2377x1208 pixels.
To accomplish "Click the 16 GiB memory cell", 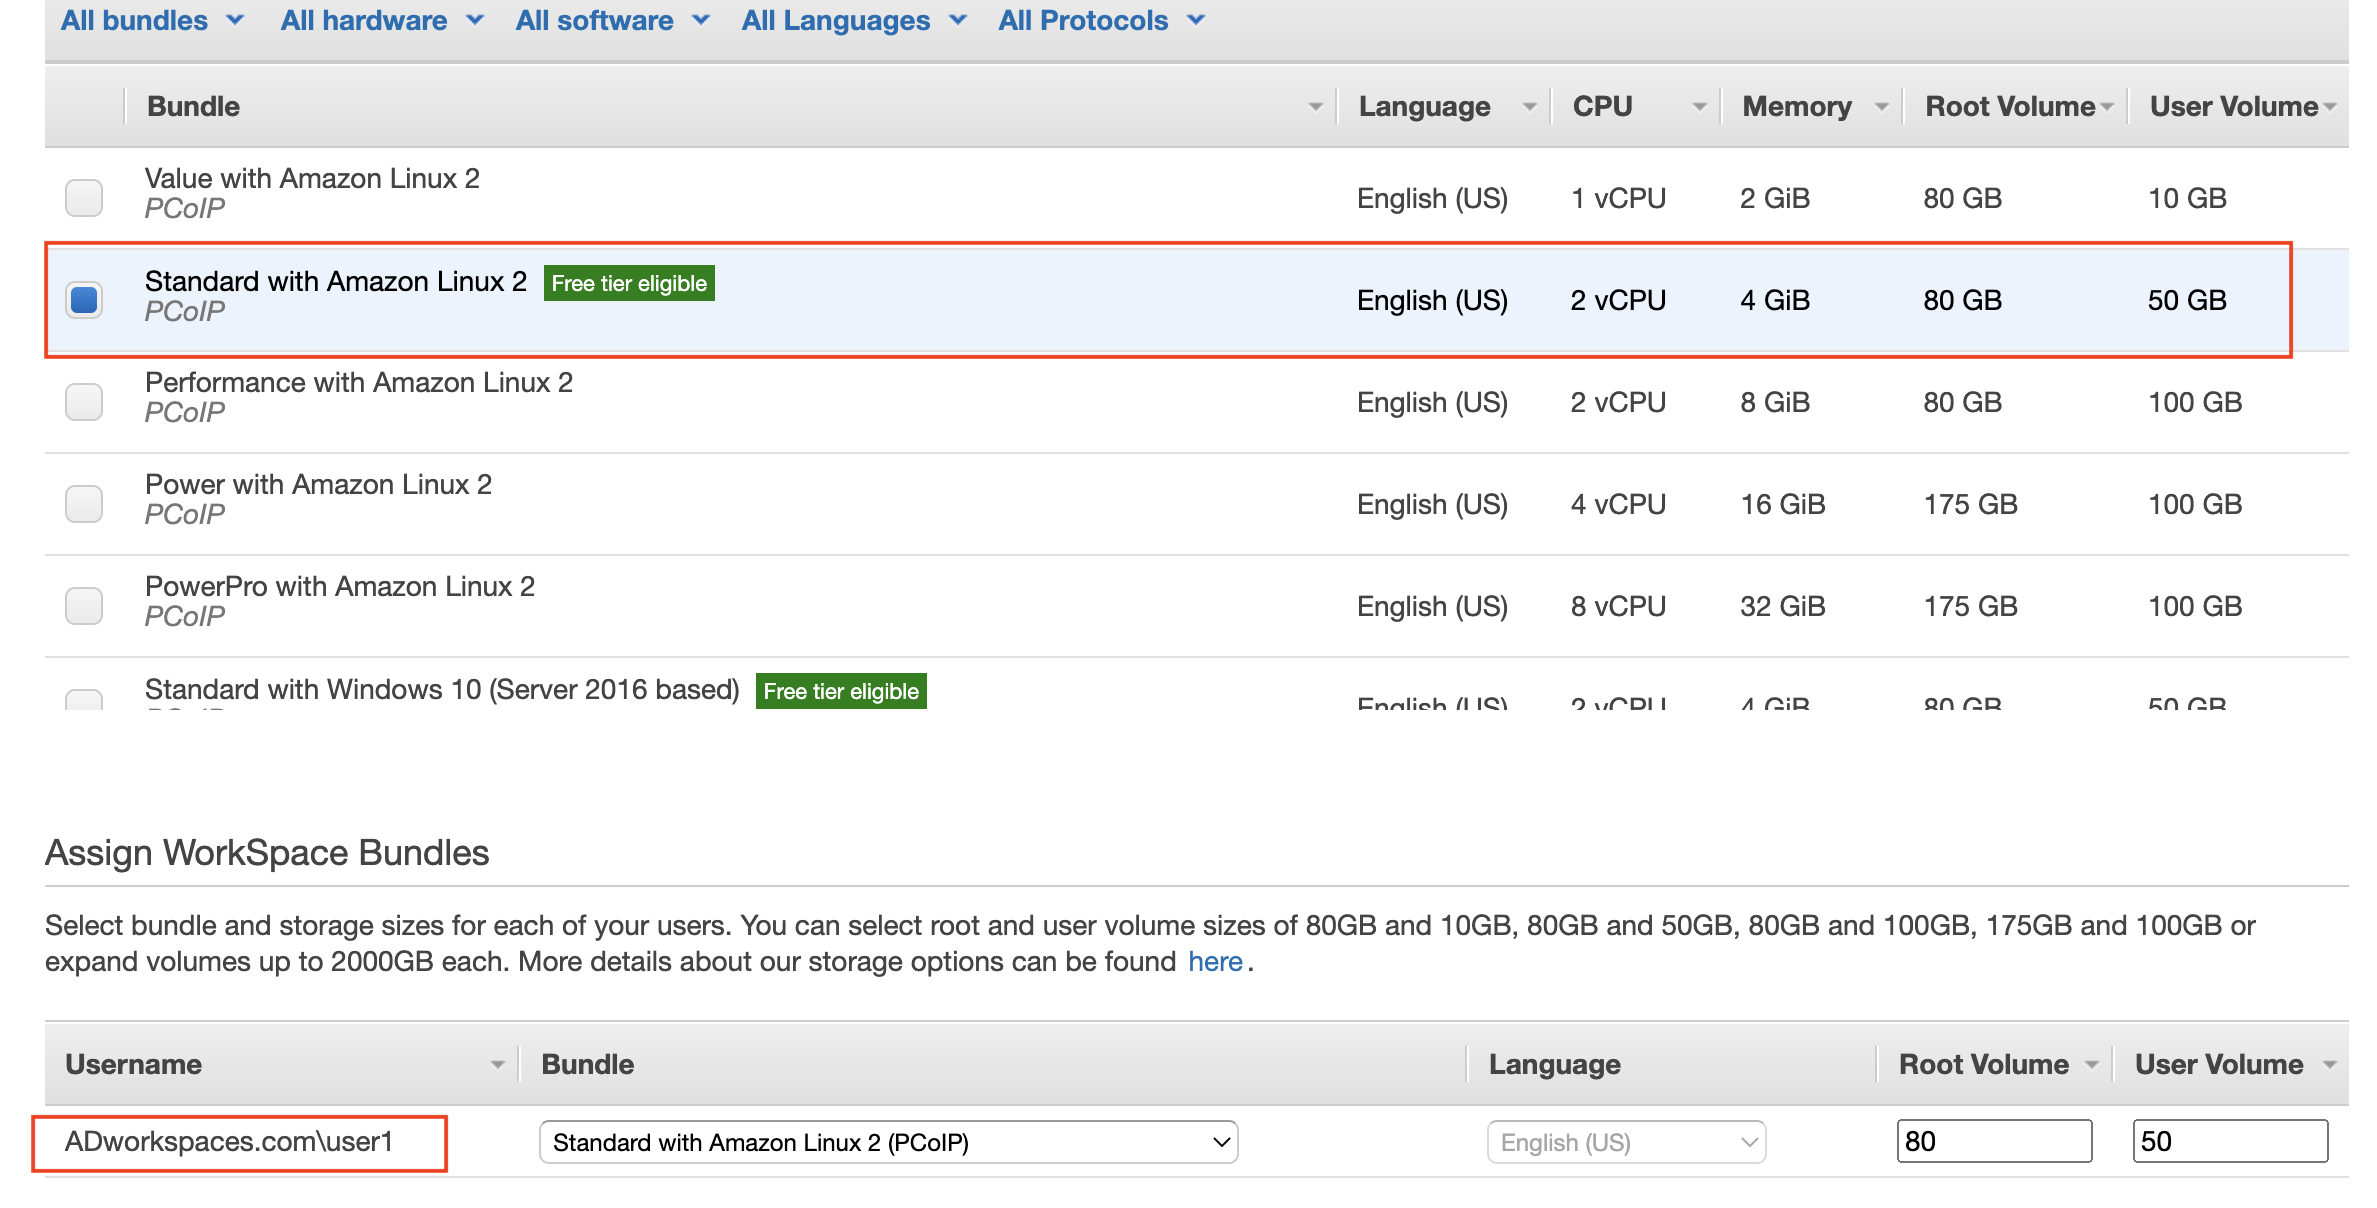I will [1782, 504].
